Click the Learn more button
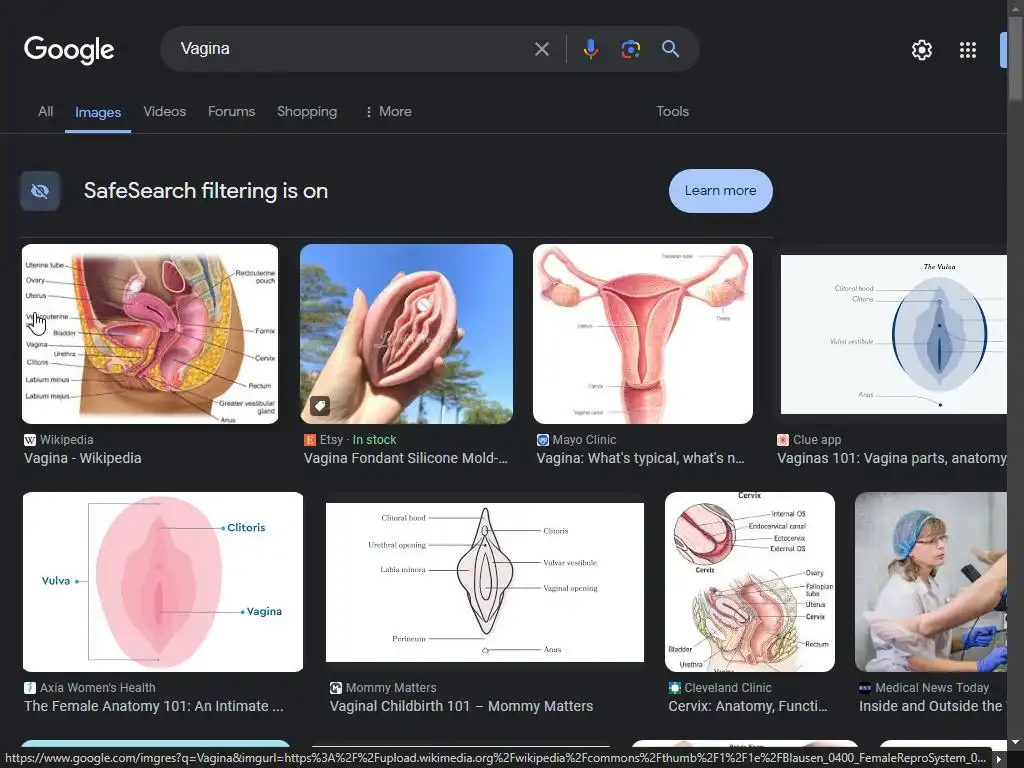Viewport: 1024px width, 768px height. tap(720, 191)
